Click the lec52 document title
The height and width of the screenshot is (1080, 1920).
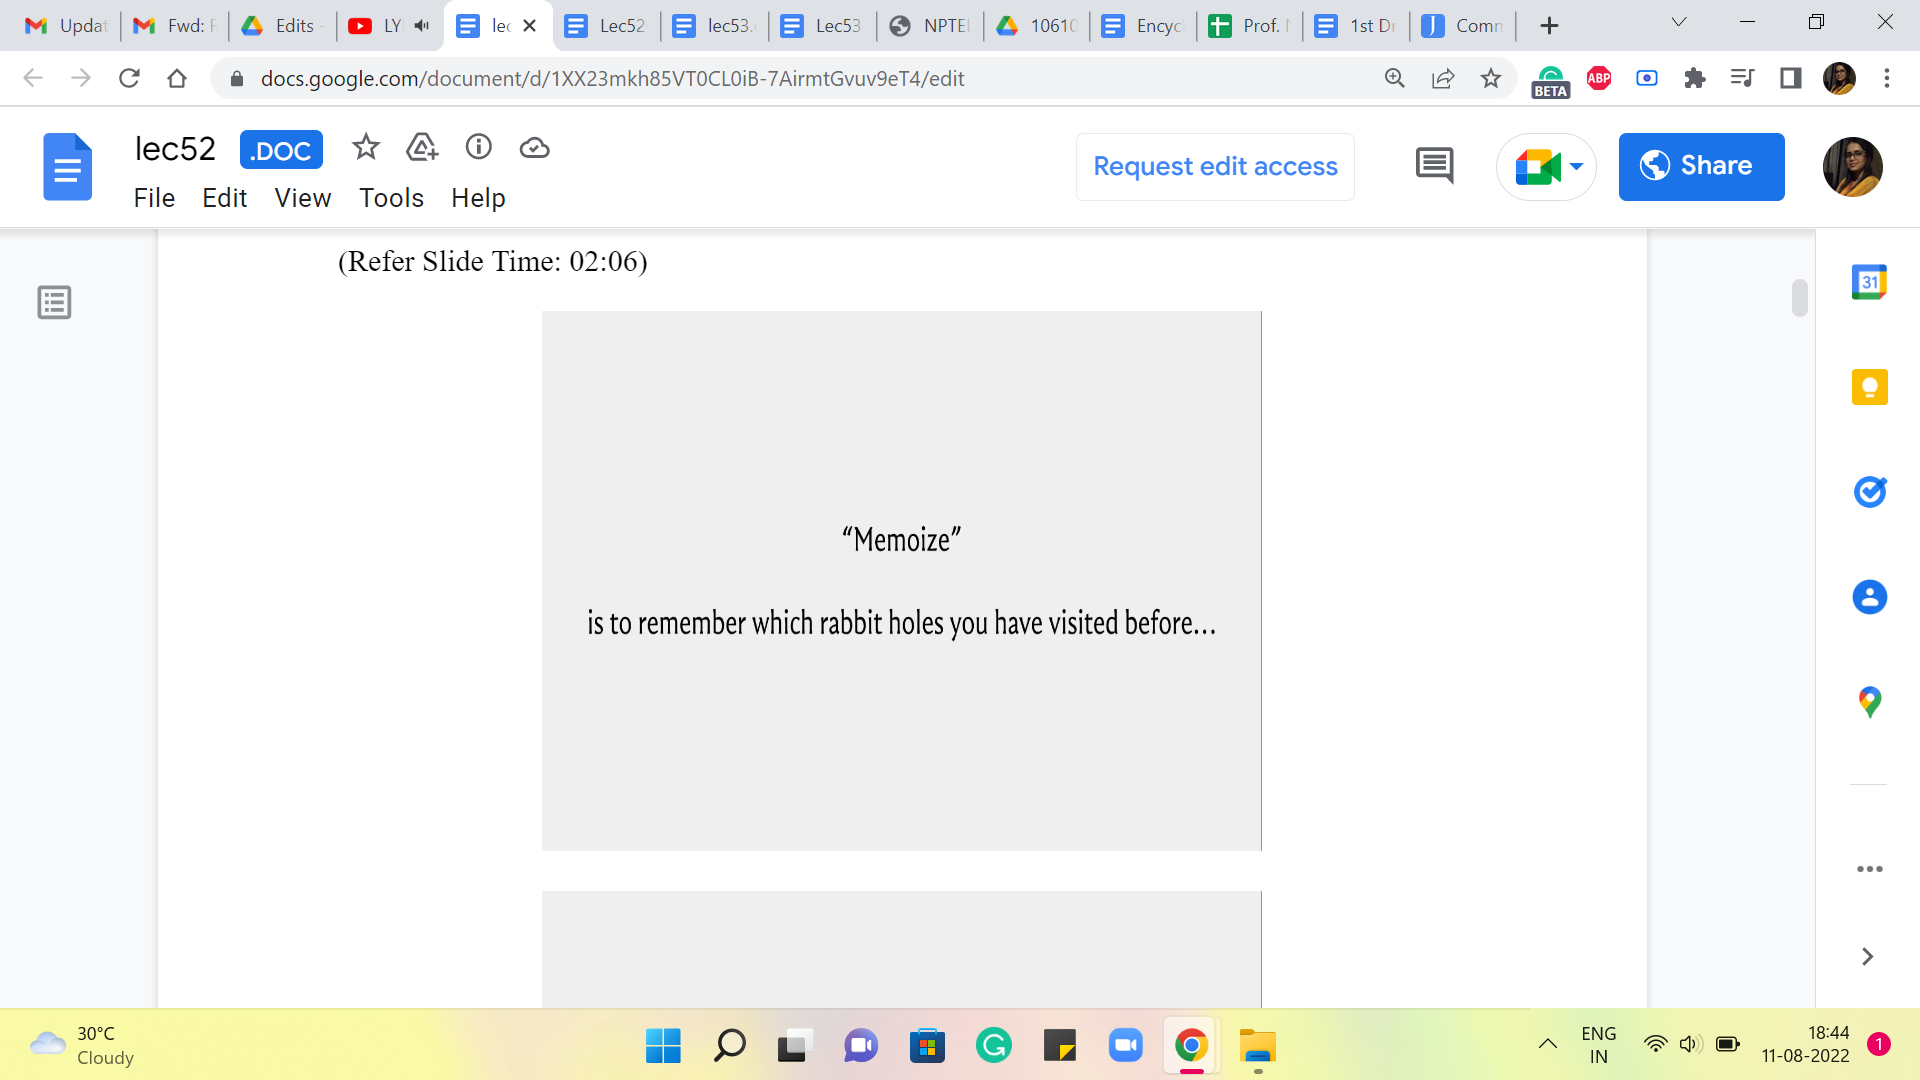[175, 149]
